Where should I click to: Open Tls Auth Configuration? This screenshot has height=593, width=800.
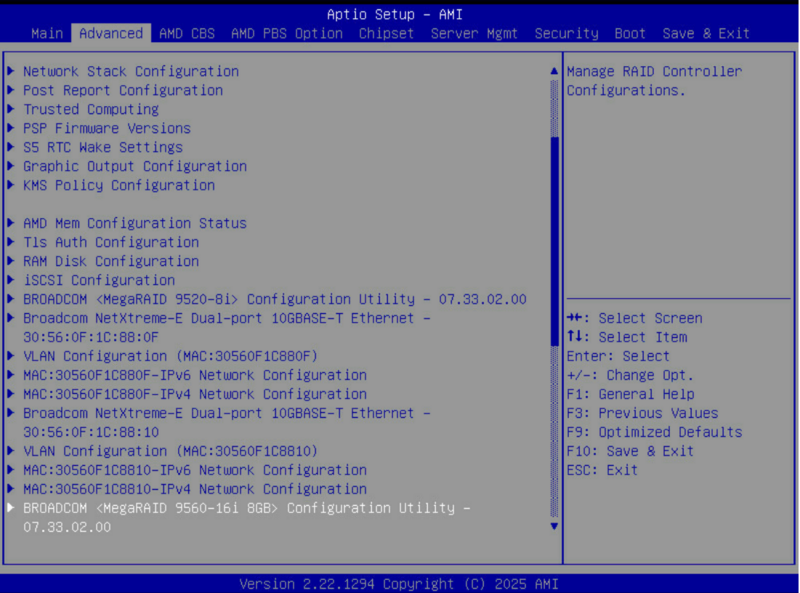click(111, 242)
